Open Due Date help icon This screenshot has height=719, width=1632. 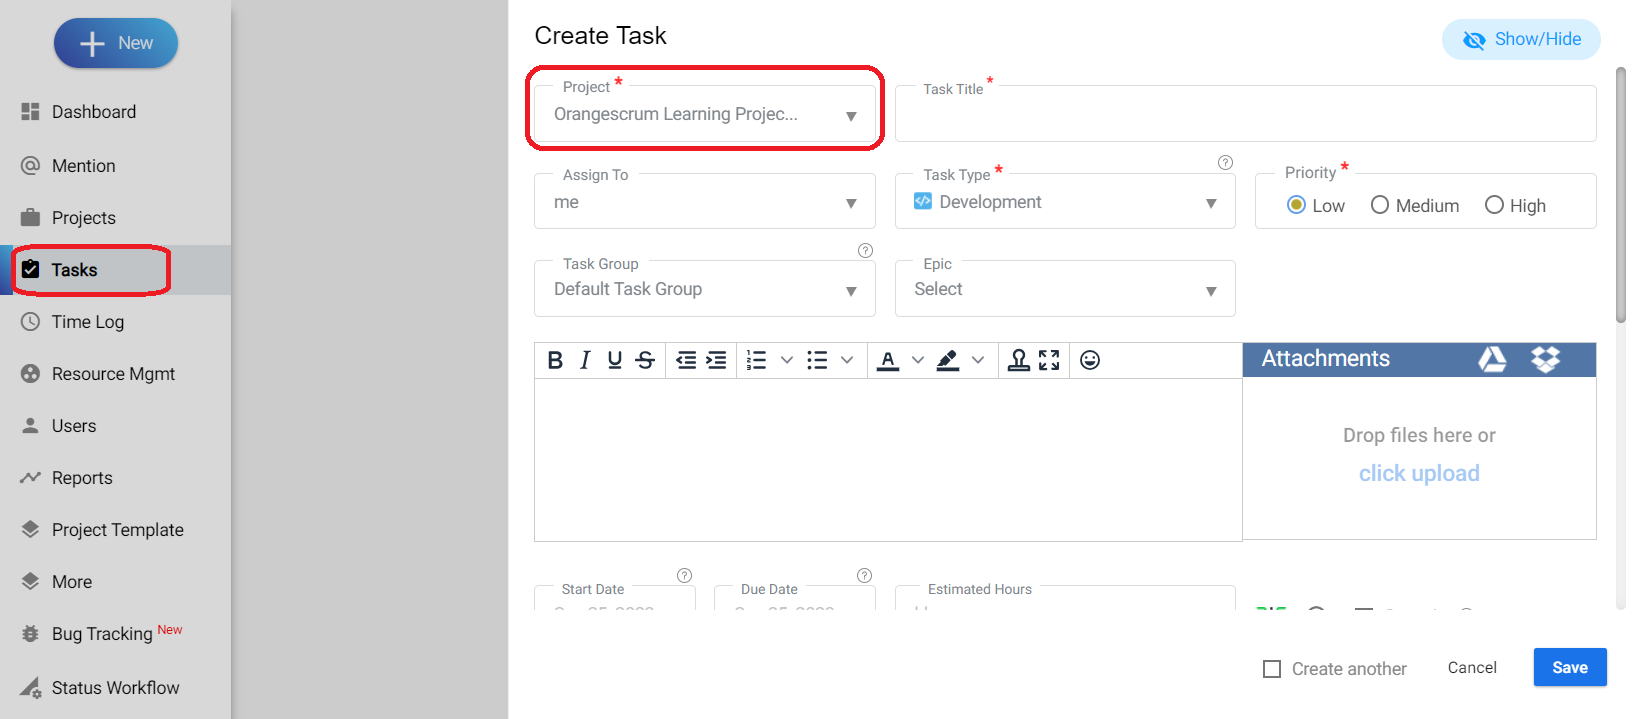click(864, 575)
